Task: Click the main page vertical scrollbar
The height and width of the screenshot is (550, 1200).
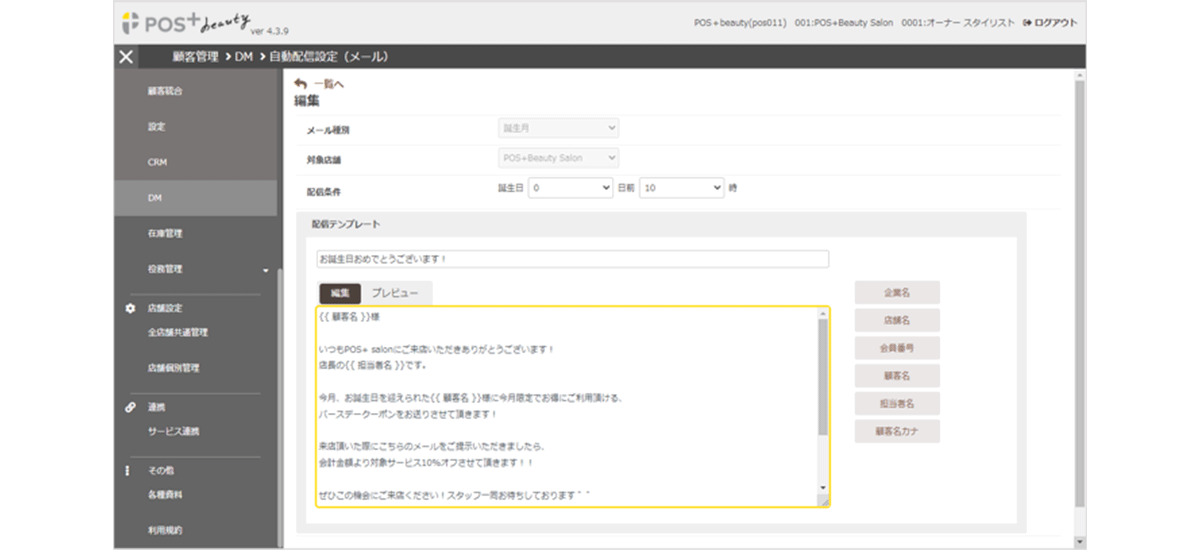Action: (x=1080, y=295)
